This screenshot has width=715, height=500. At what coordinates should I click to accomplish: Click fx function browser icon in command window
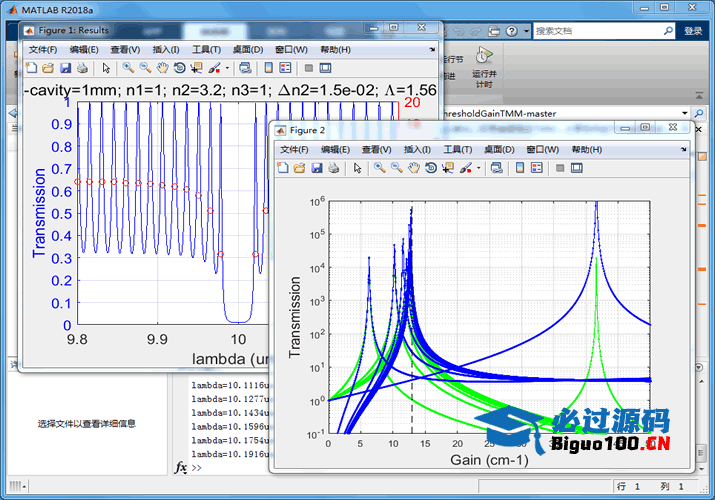[181, 468]
